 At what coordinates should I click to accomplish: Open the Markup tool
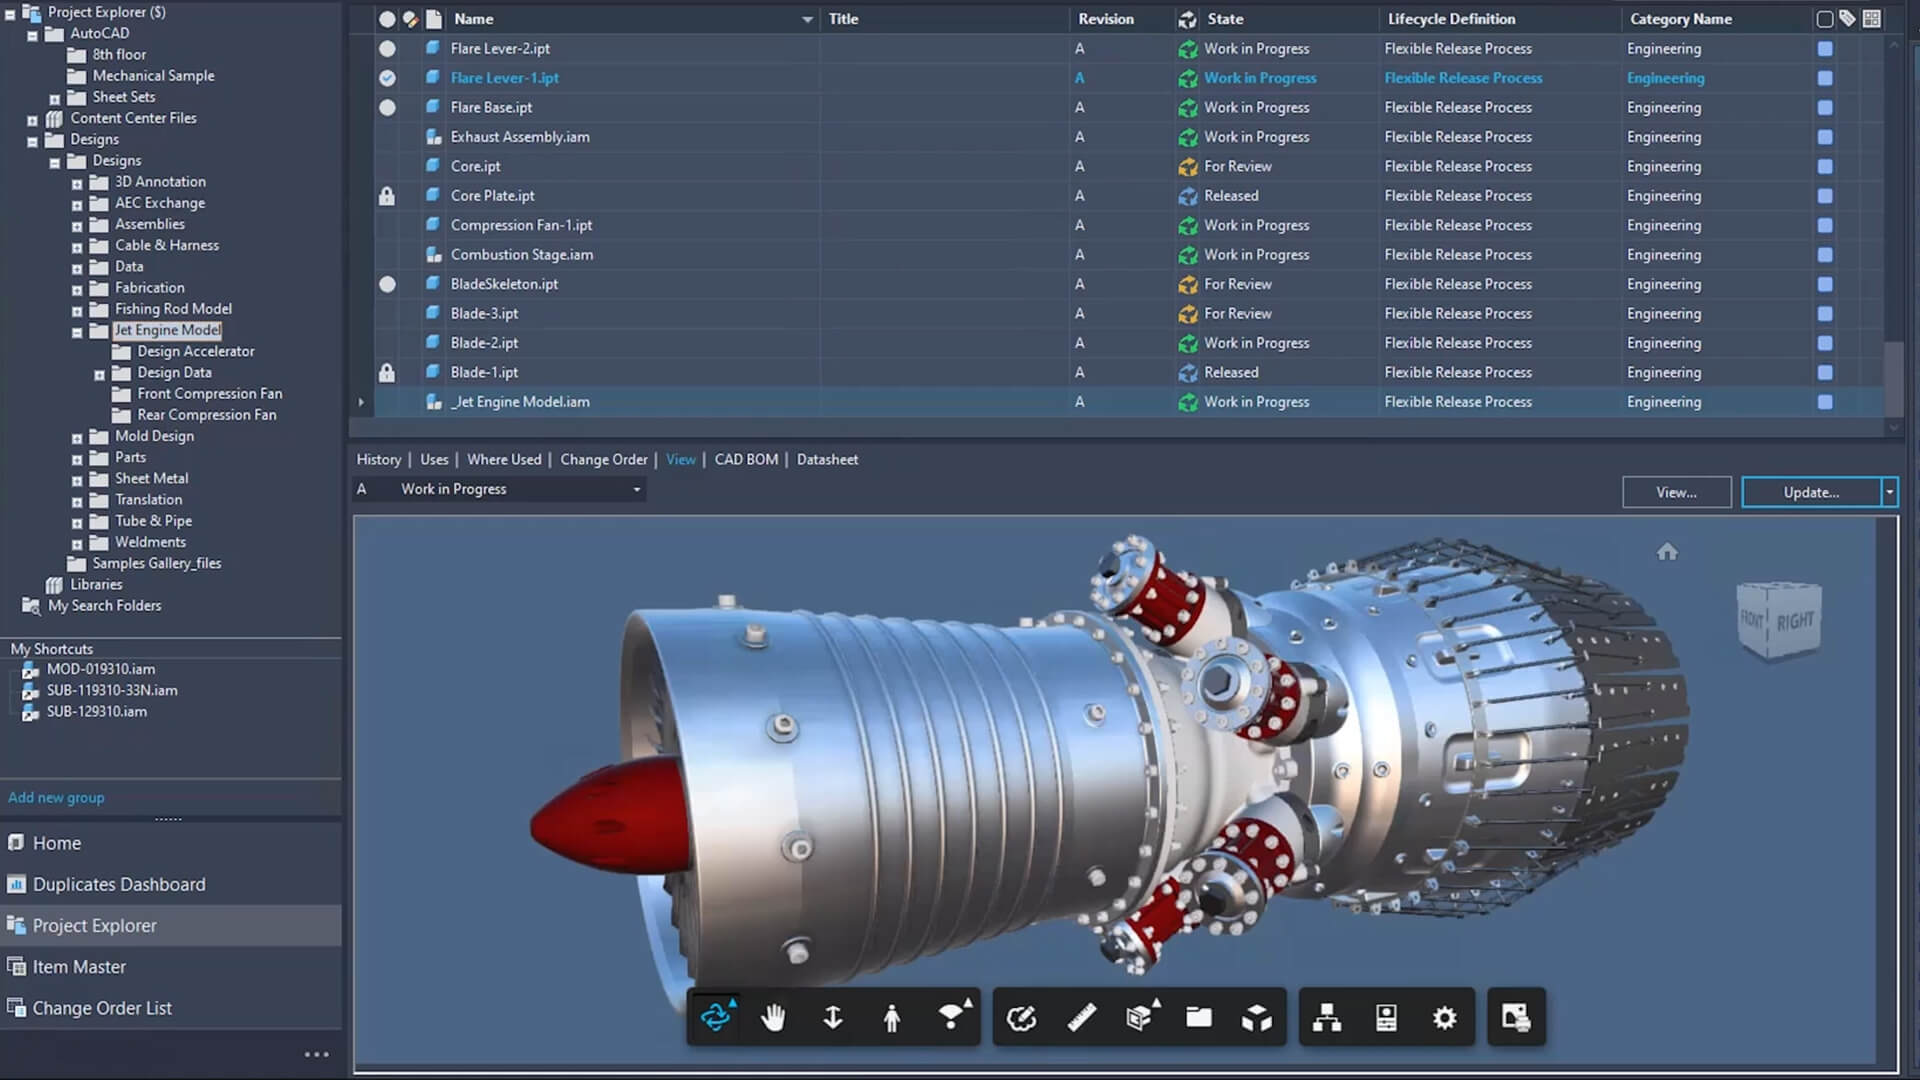pos(1021,1018)
